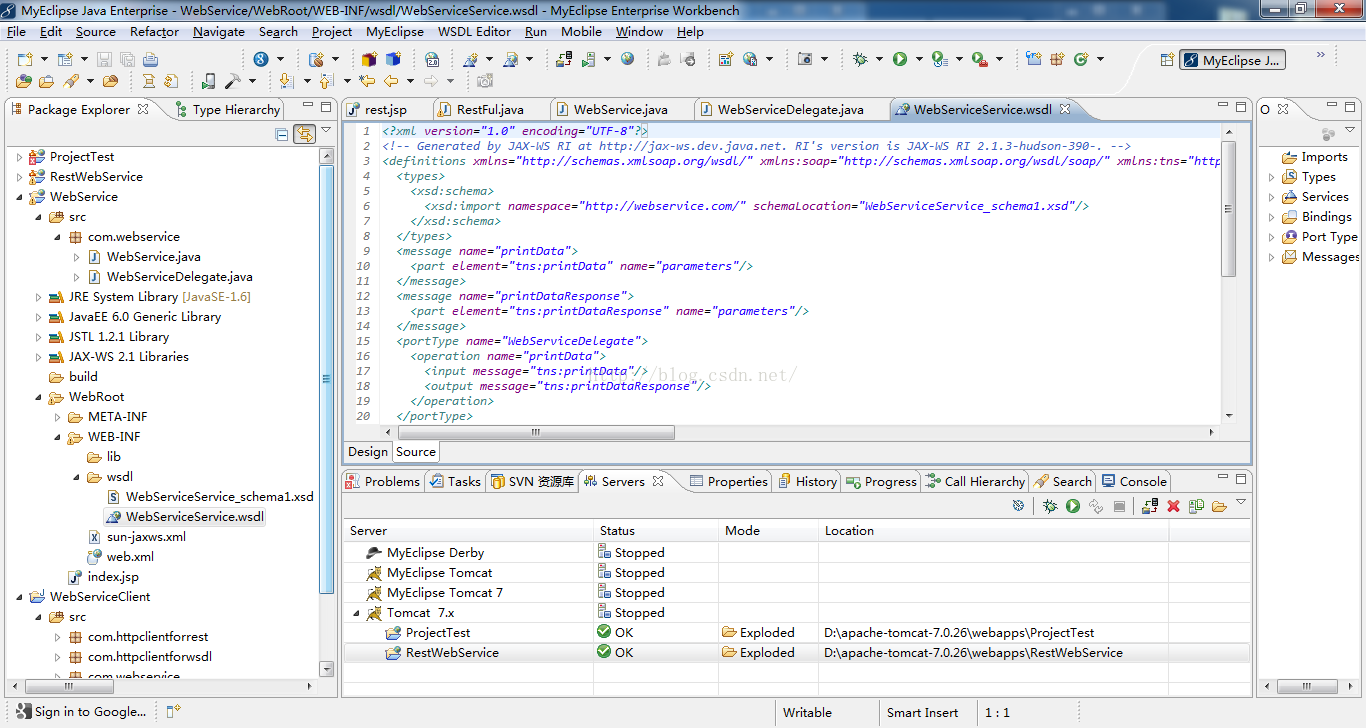Select MyEclipse Tomcat 7 server row
The width and height of the screenshot is (1366, 728).
pos(796,593)
